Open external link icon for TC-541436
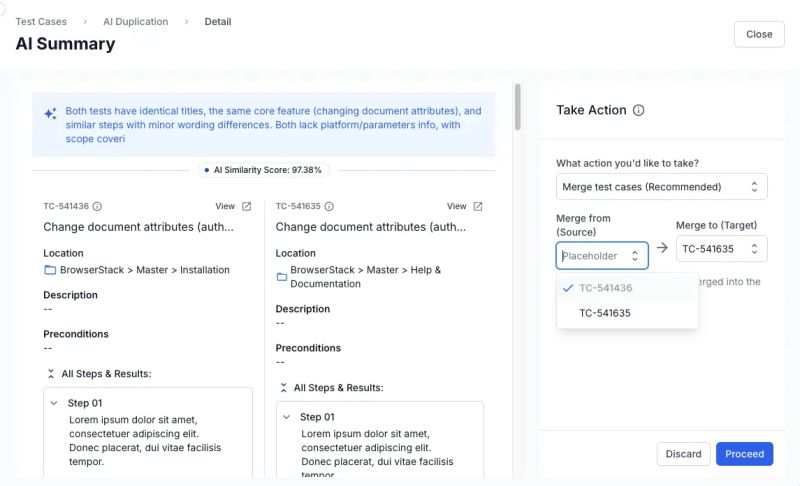 pos(246,206)
